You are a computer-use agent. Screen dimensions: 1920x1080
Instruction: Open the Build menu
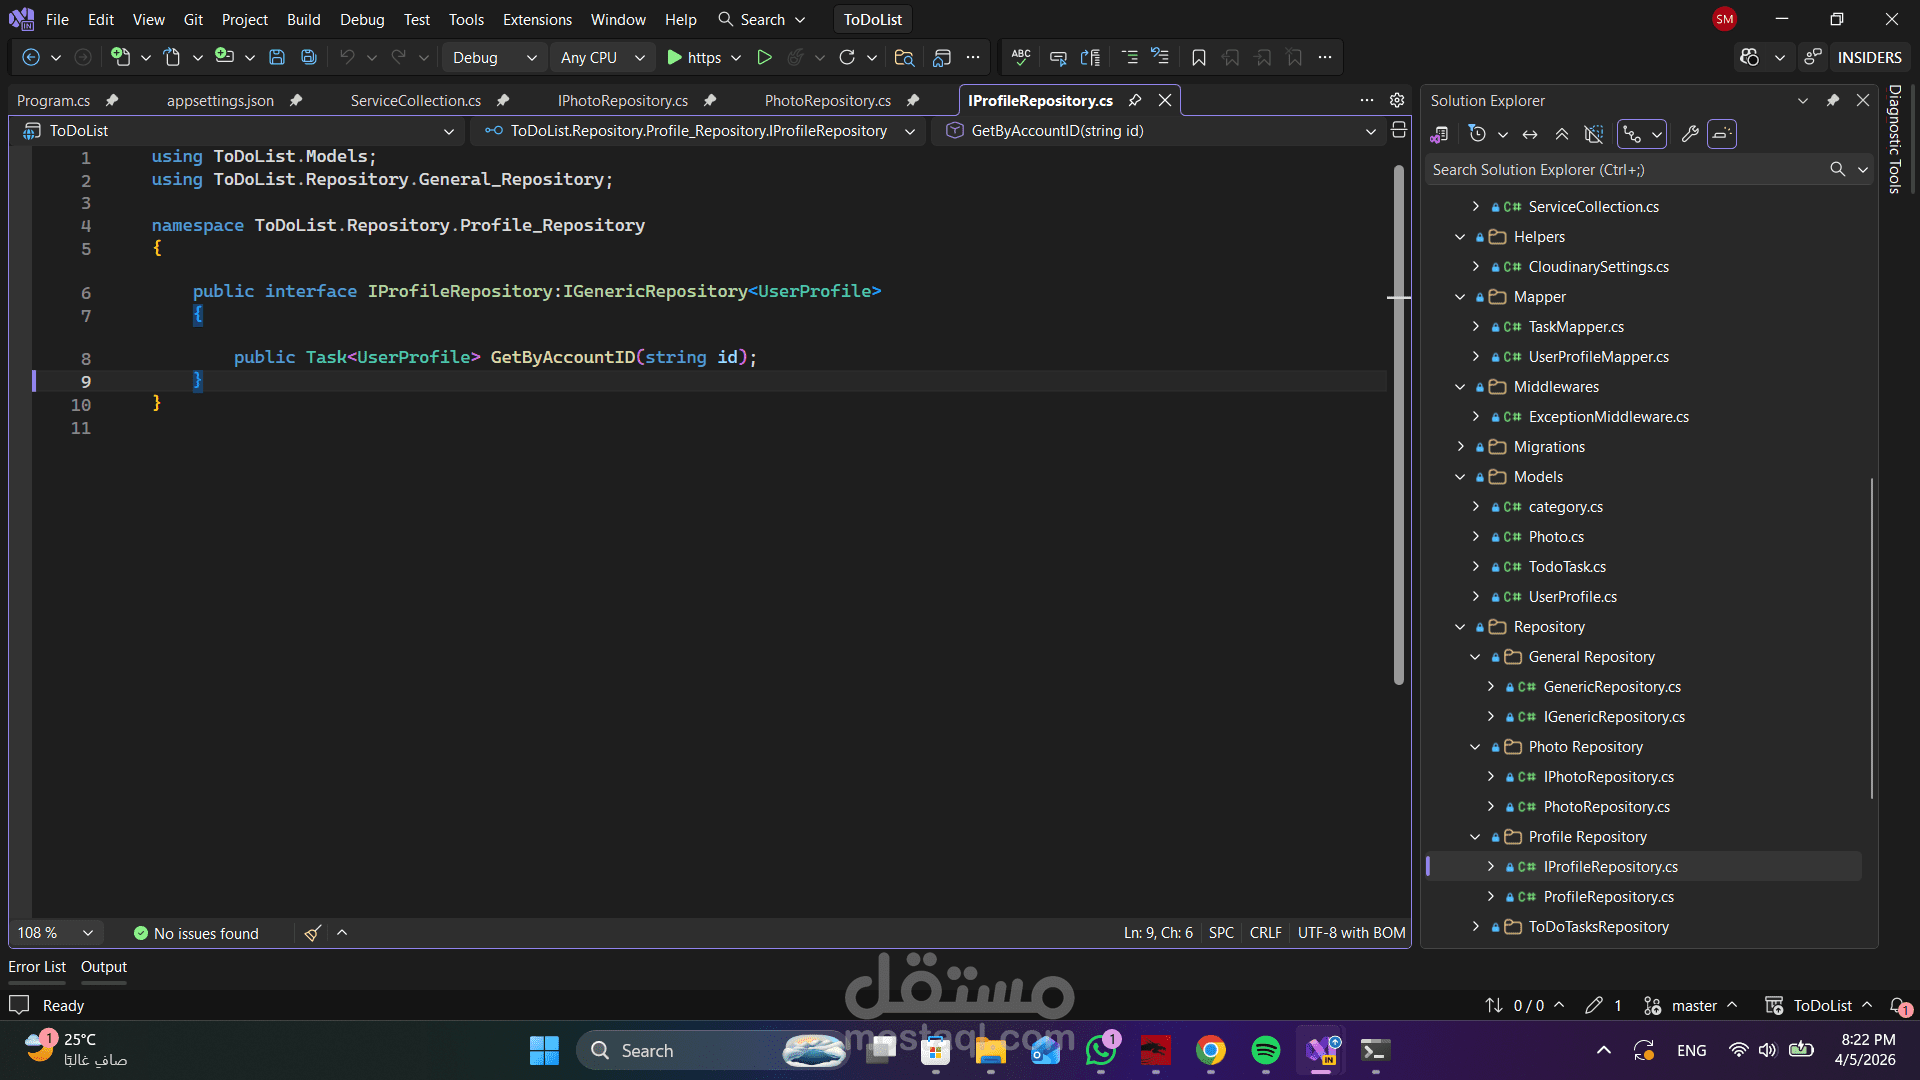(303, 19)
